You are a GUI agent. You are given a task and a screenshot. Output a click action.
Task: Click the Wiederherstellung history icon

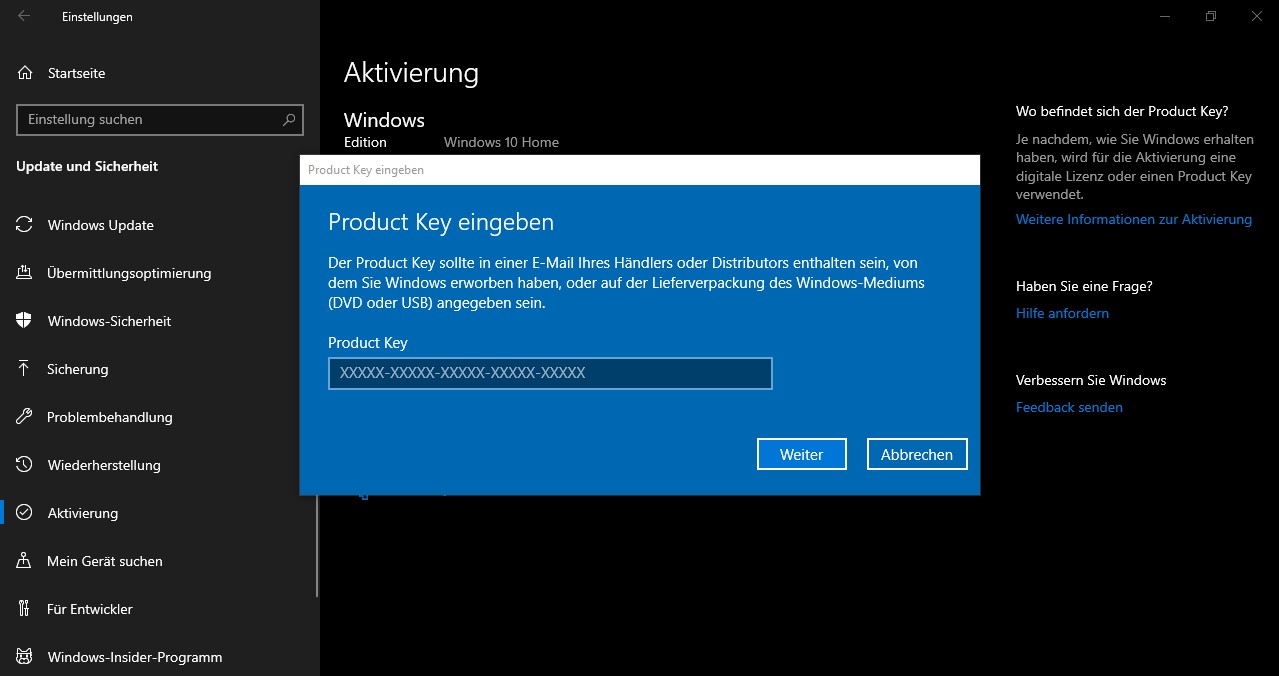(24, 465)
